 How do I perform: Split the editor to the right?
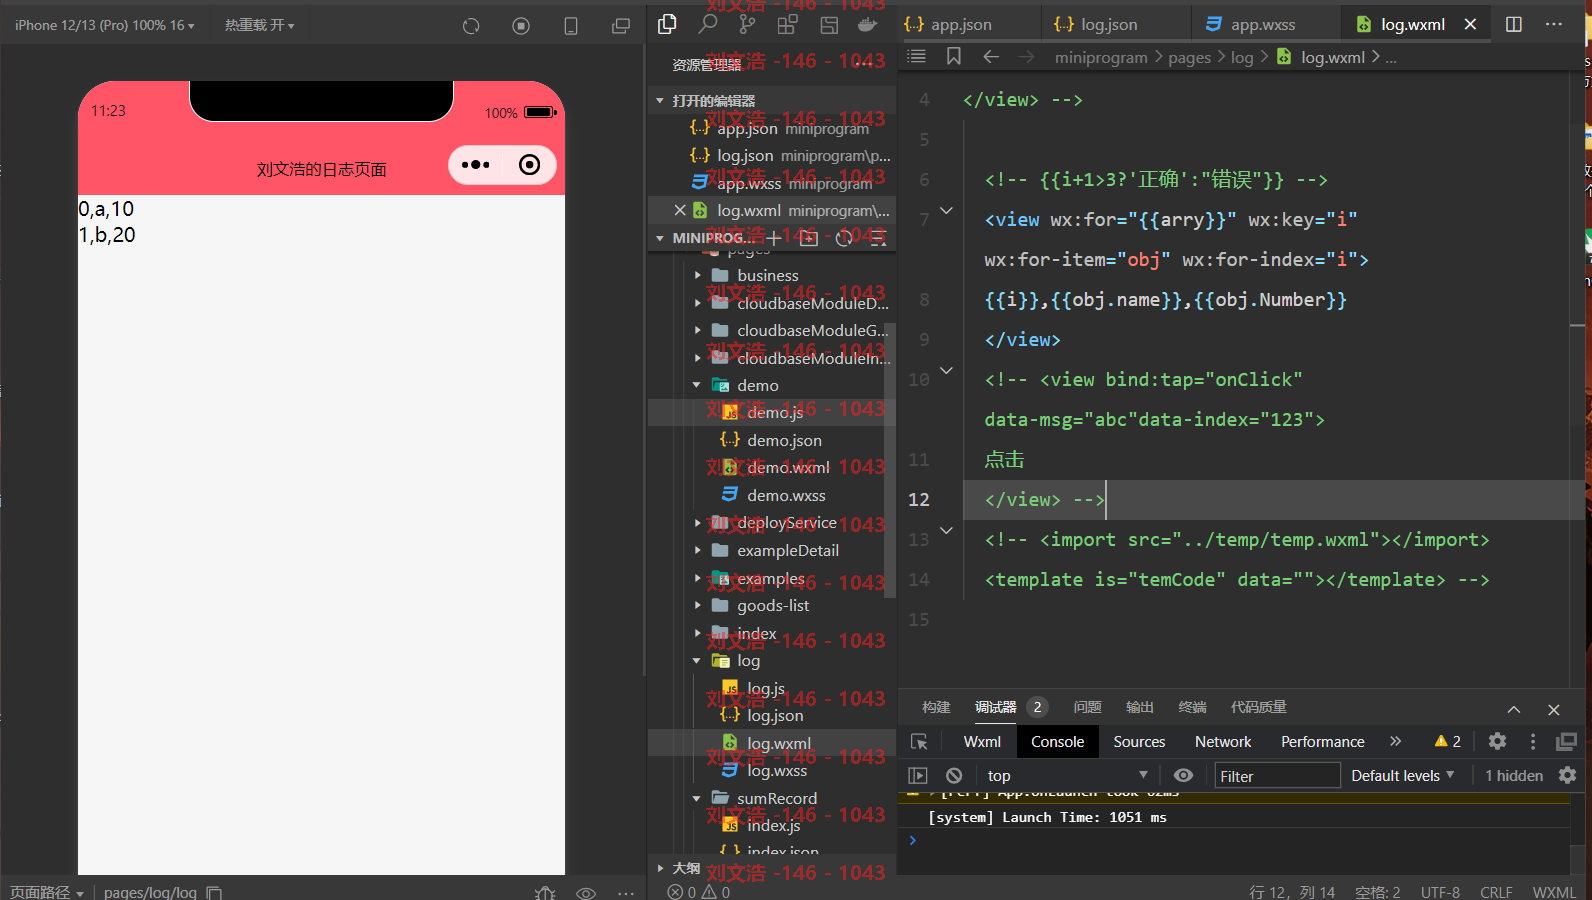pyautogui.click(x=1514, y=24)
